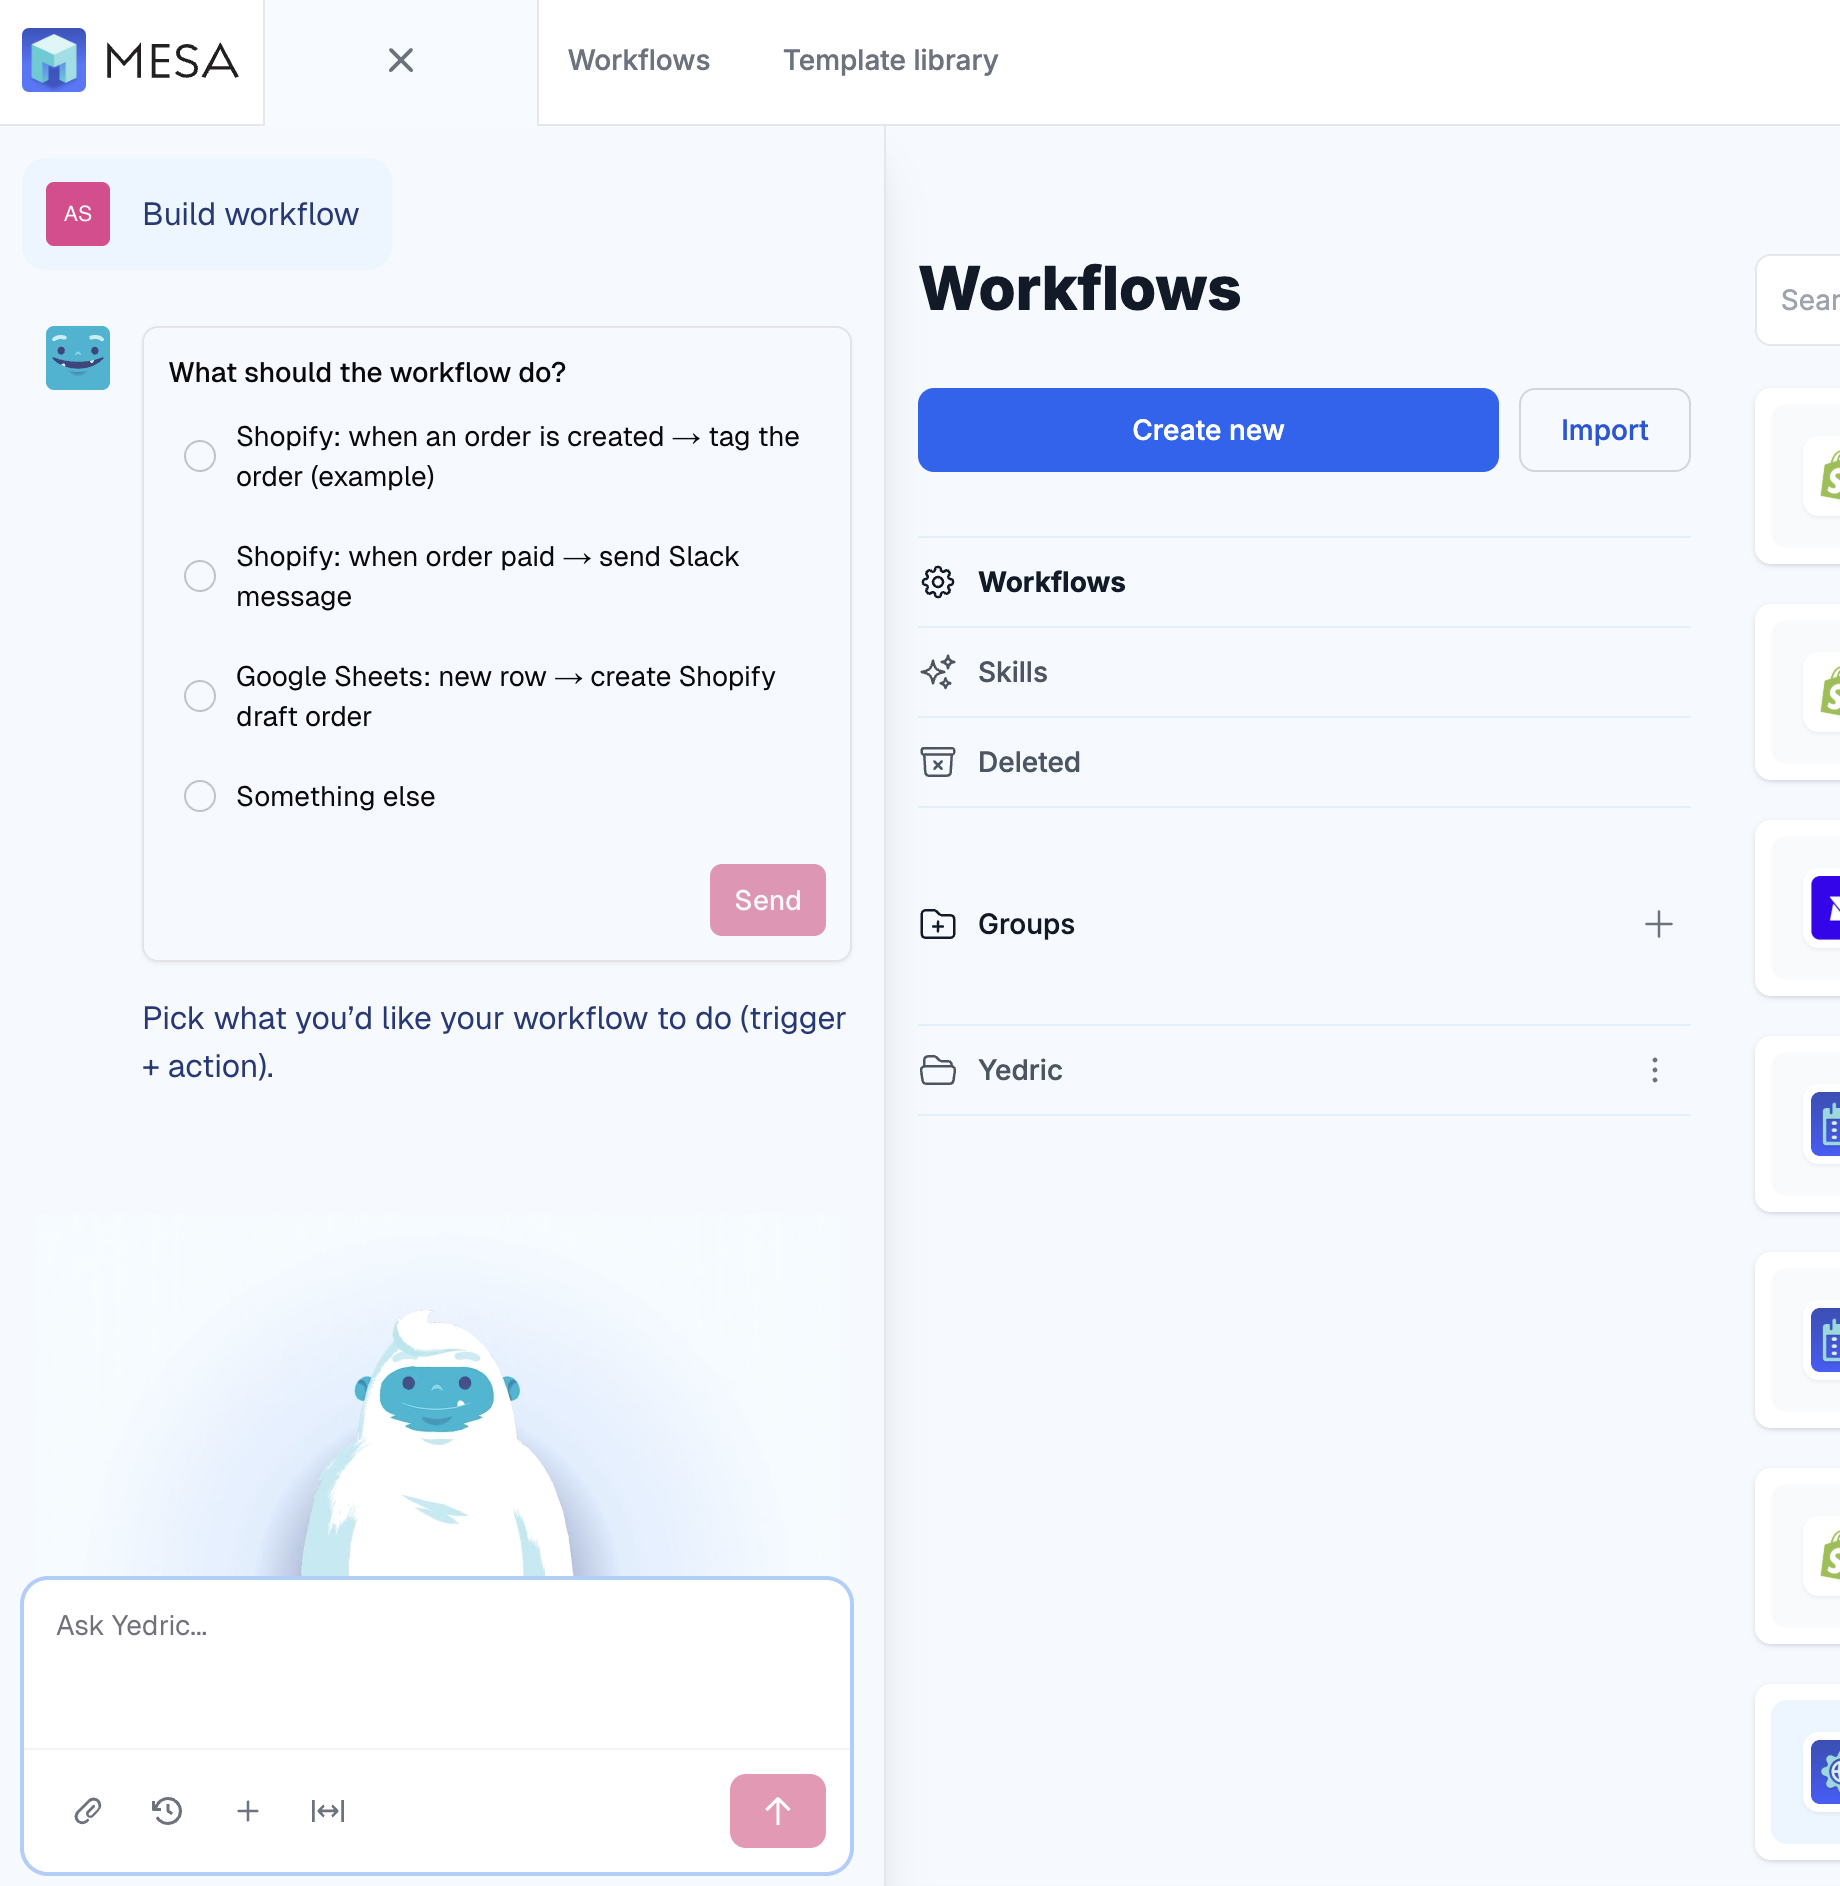This screenshot has width=1840, height=1886.
Task: Click the Yedric folder icon
Action: tap(938, 1070)
